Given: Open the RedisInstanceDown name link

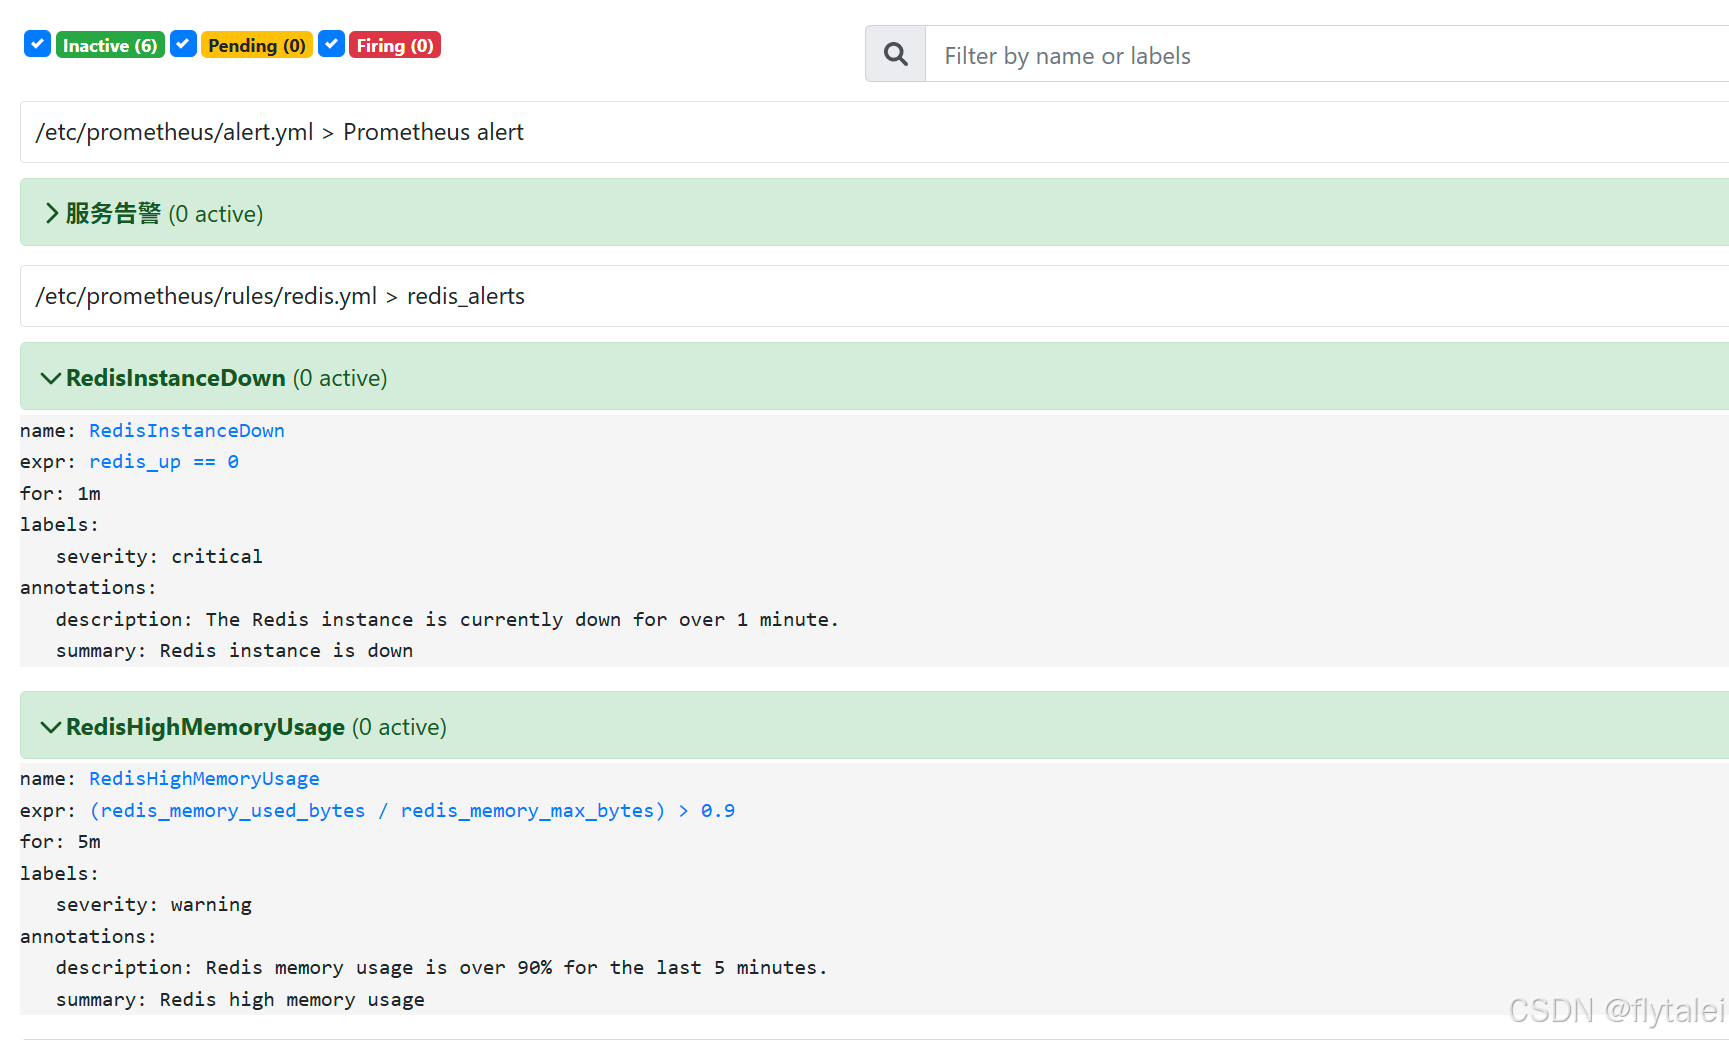Looking at the screenshot, I should [x=187, y=430].
